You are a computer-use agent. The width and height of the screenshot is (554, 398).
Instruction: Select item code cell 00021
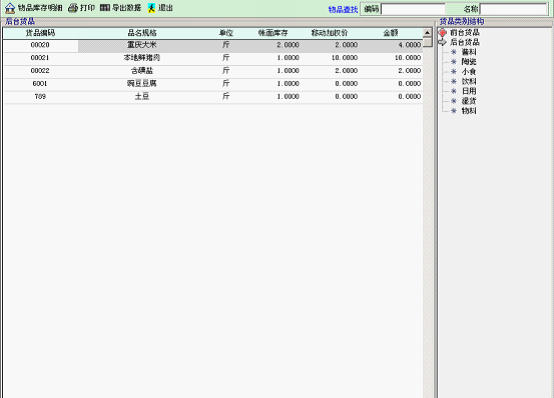point(40,58)
